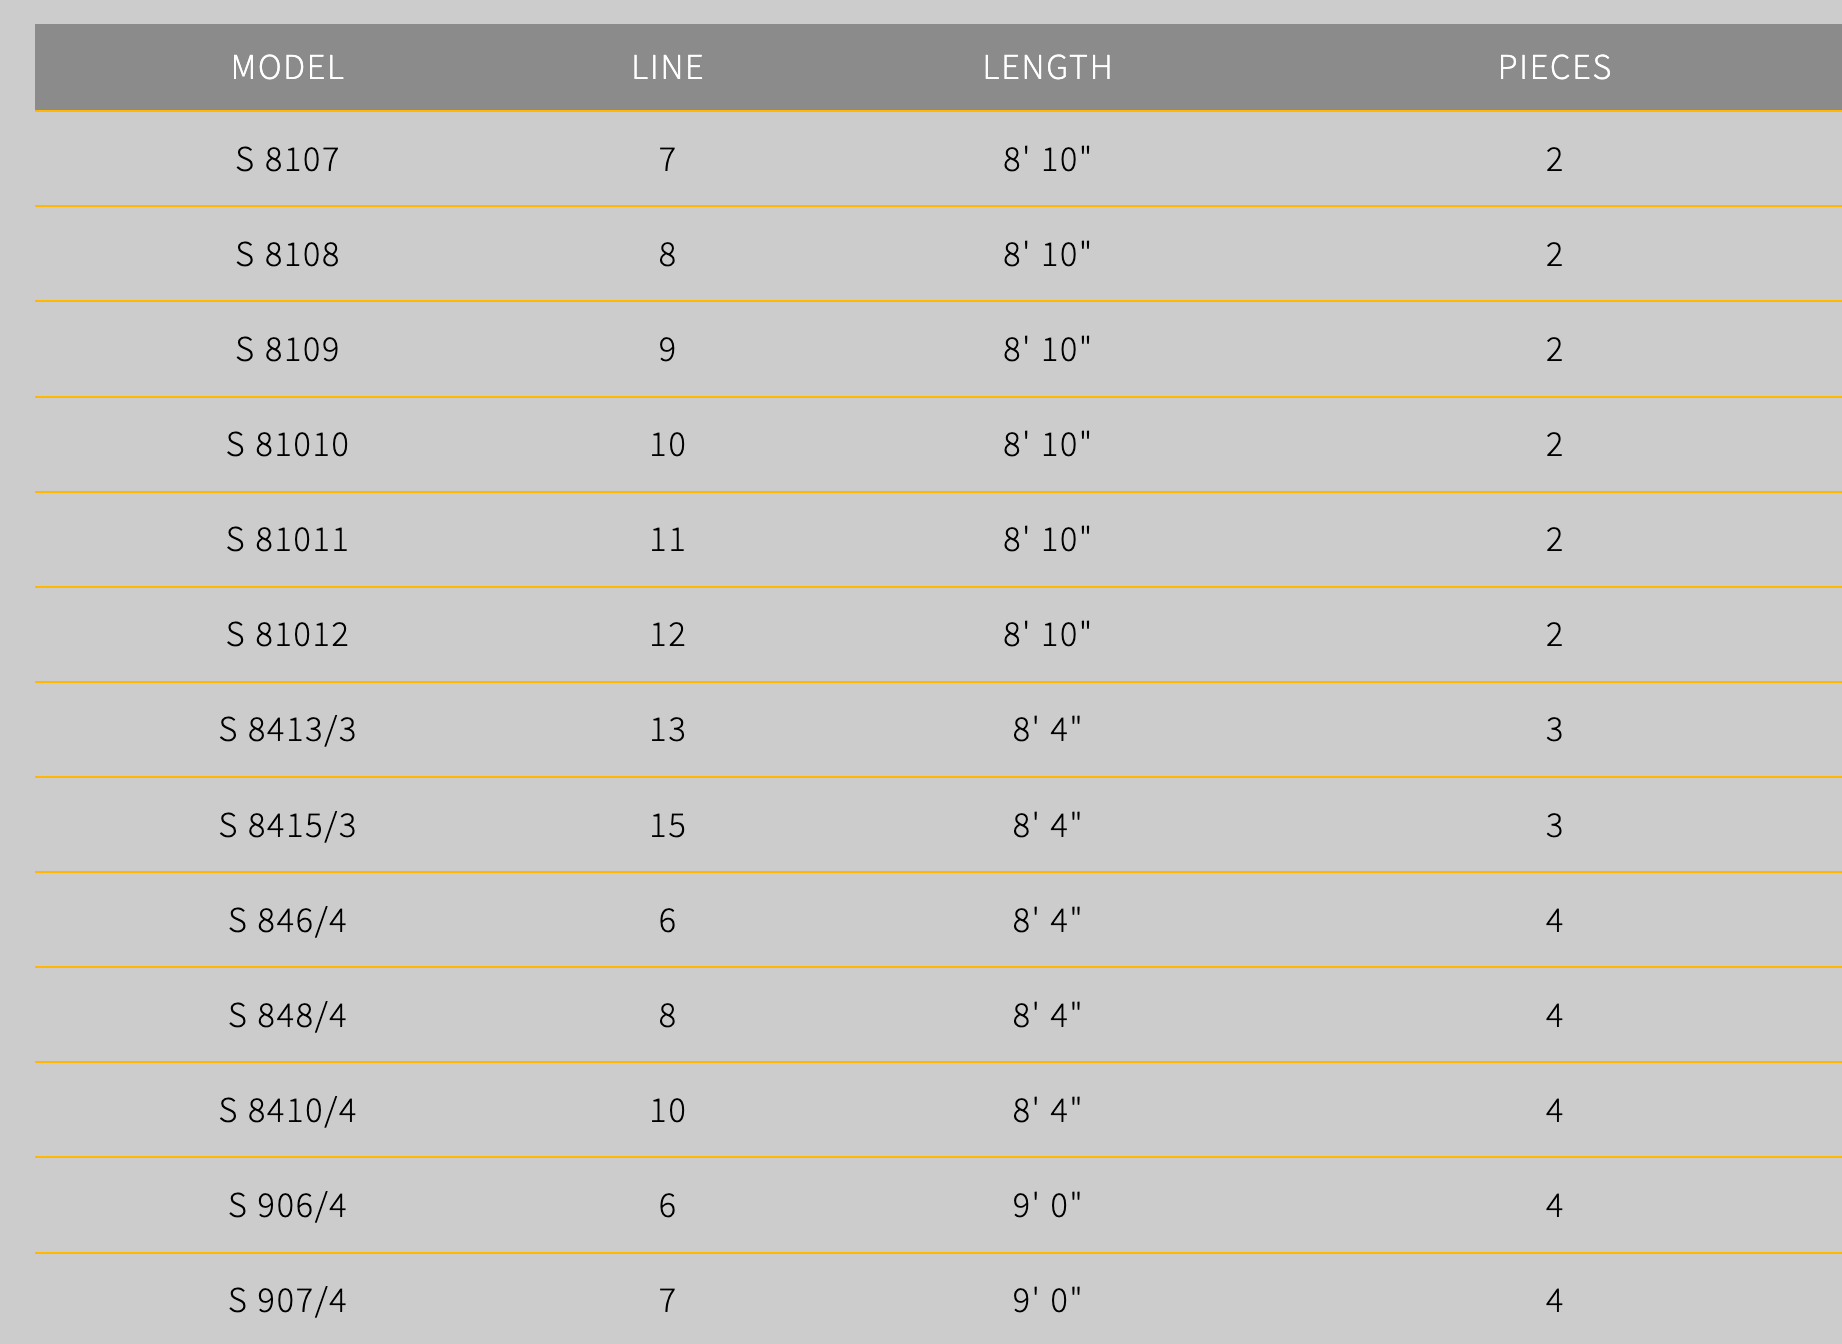This screenshot has width=1842, height=1344.
Task: Click the S 846/4 model cell
Action: tap(288, 920)
